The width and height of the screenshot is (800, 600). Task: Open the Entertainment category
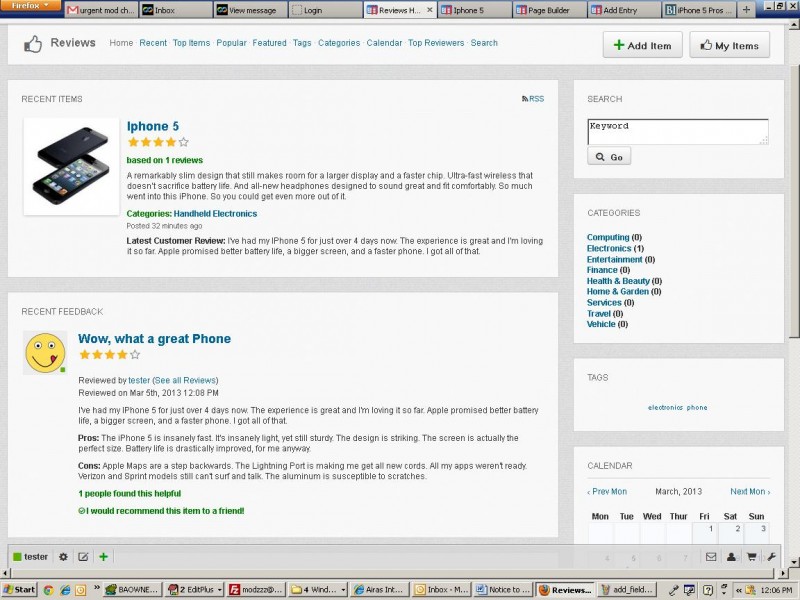tap(614, 259)
